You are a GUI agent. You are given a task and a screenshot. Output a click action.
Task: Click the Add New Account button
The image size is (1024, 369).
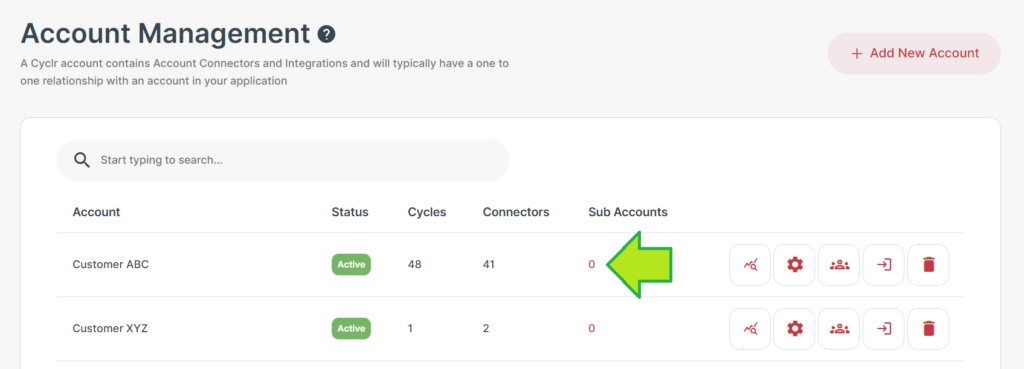click(914, 54)
